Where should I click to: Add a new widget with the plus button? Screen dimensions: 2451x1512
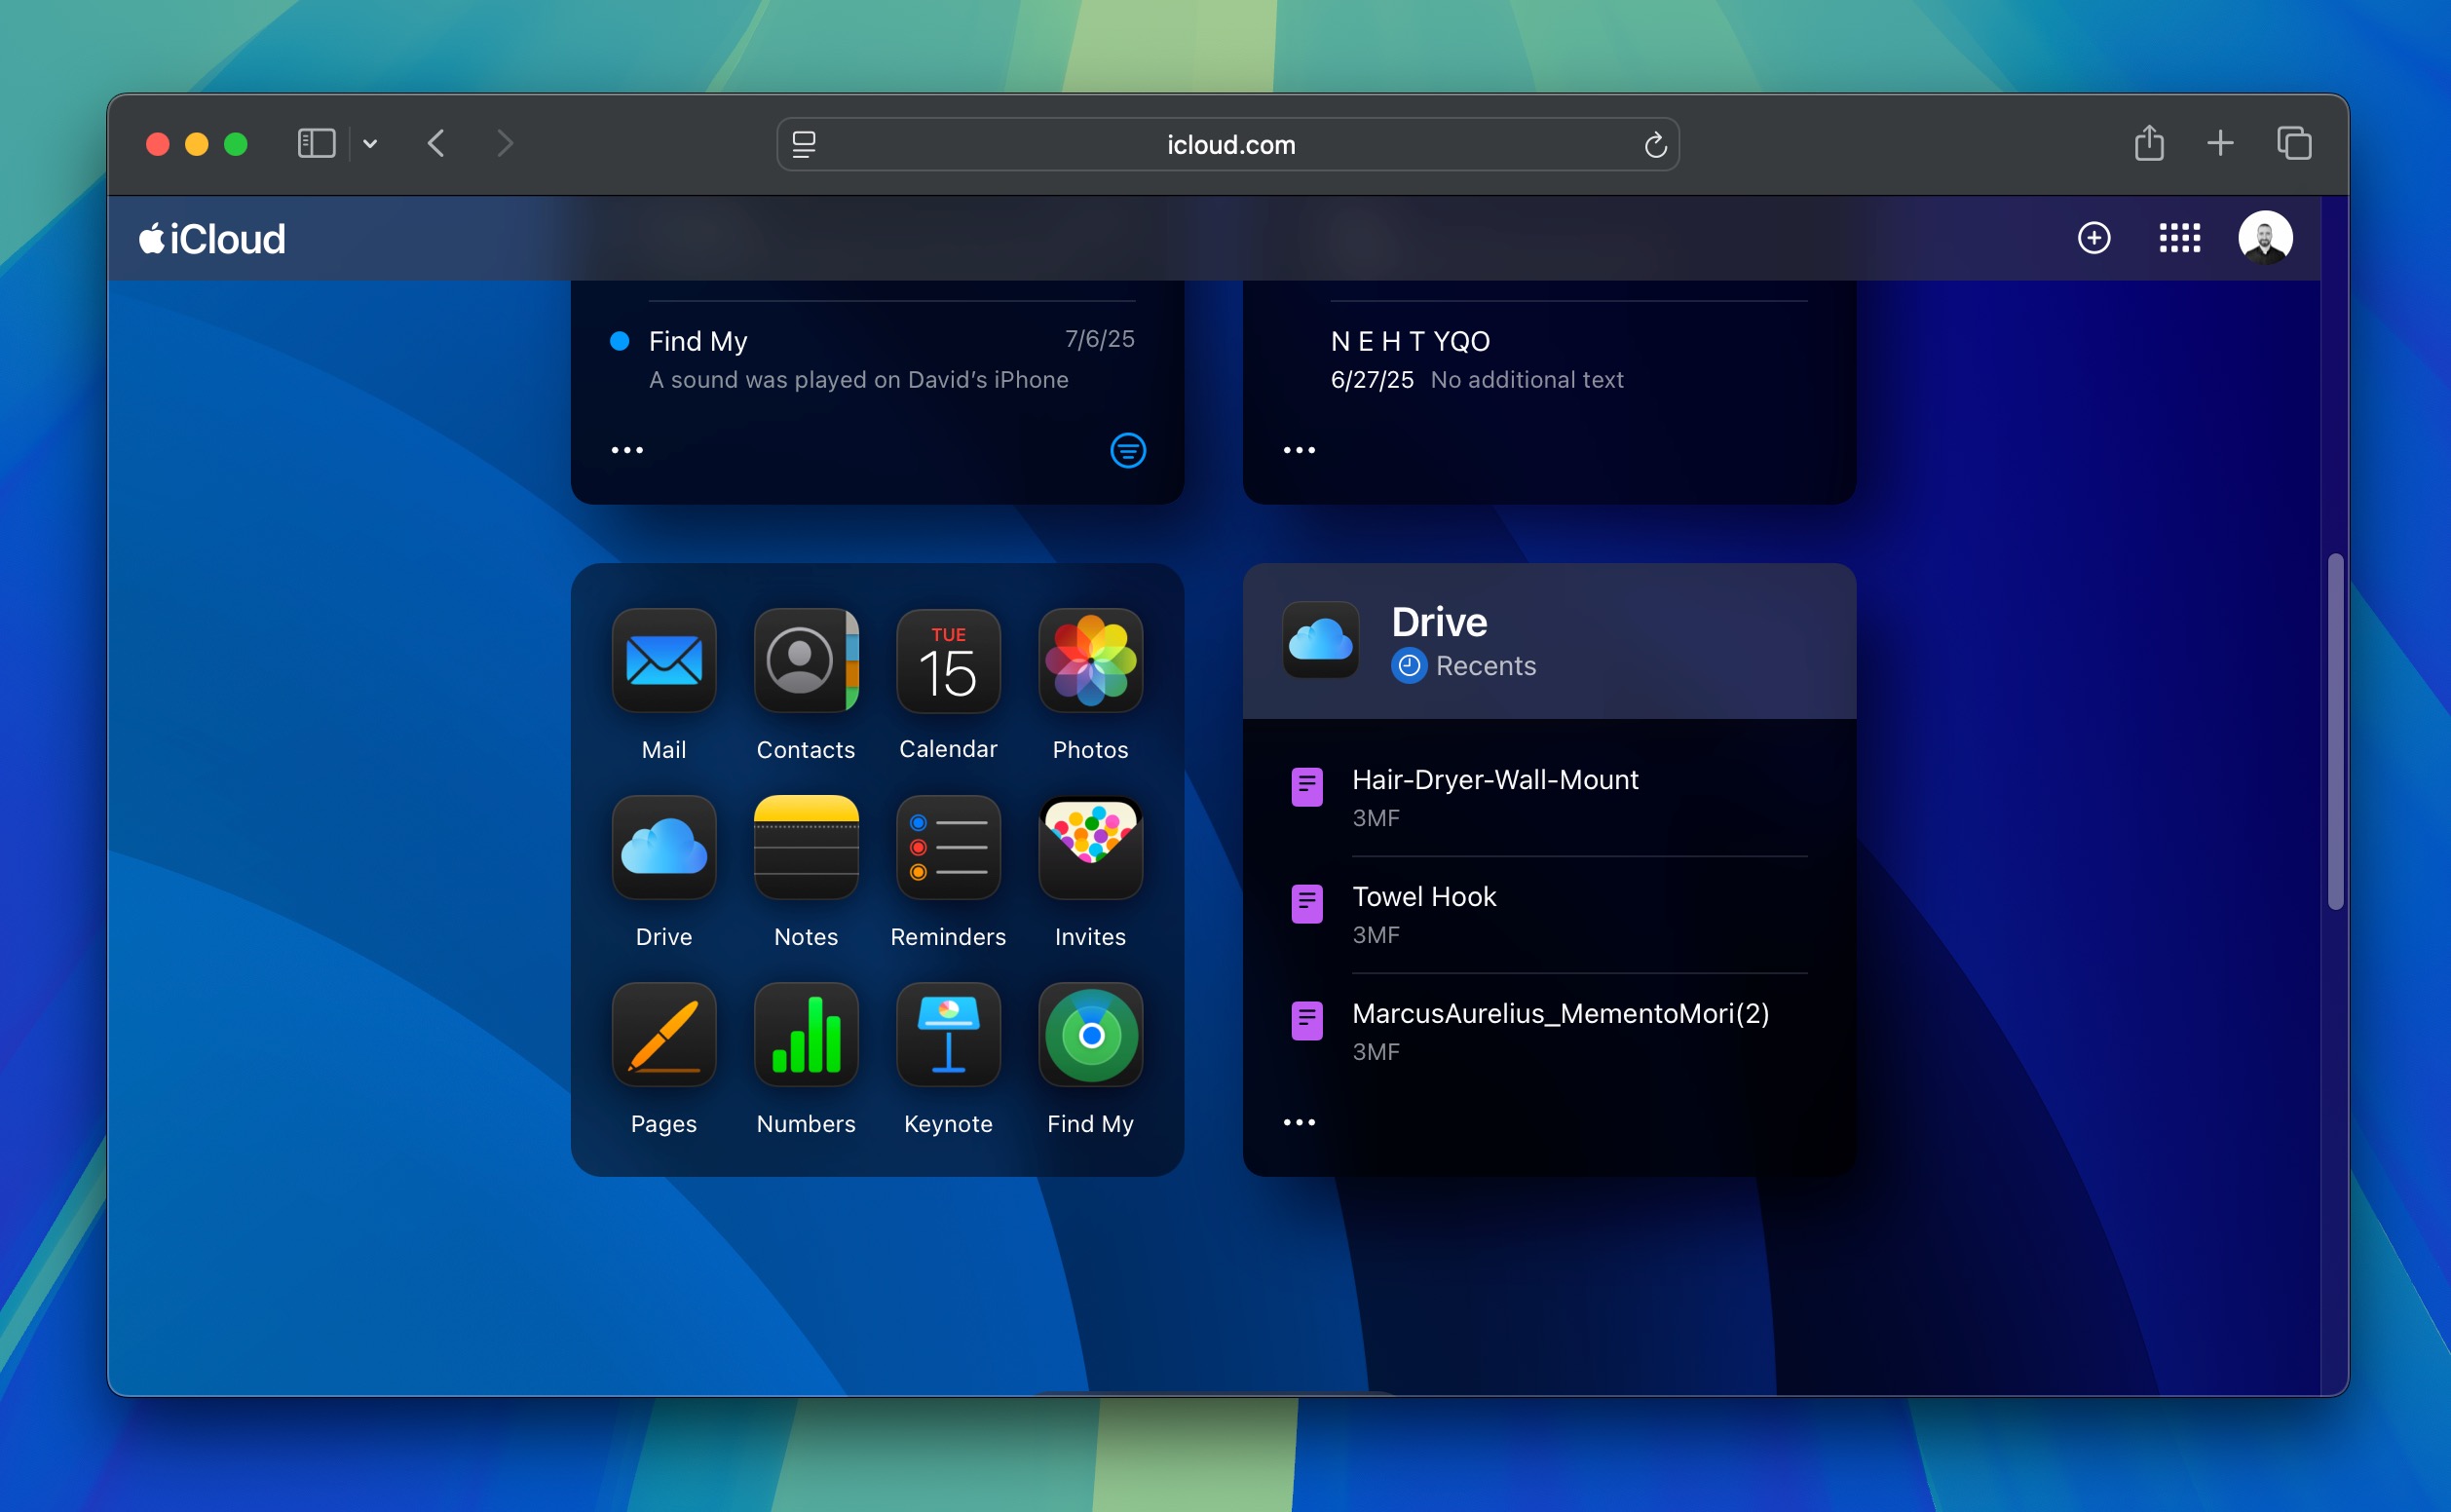point(2093,237)
